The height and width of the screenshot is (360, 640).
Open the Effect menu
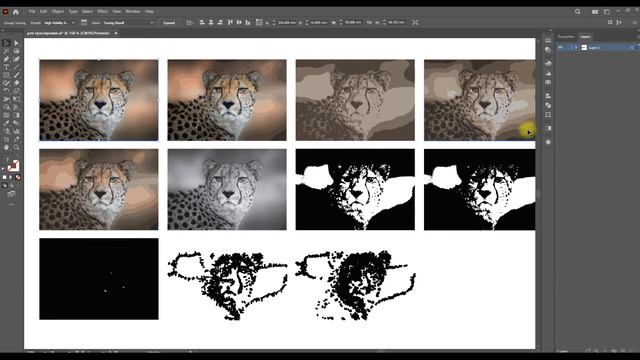pyautogui.click(x=102, y=11)
